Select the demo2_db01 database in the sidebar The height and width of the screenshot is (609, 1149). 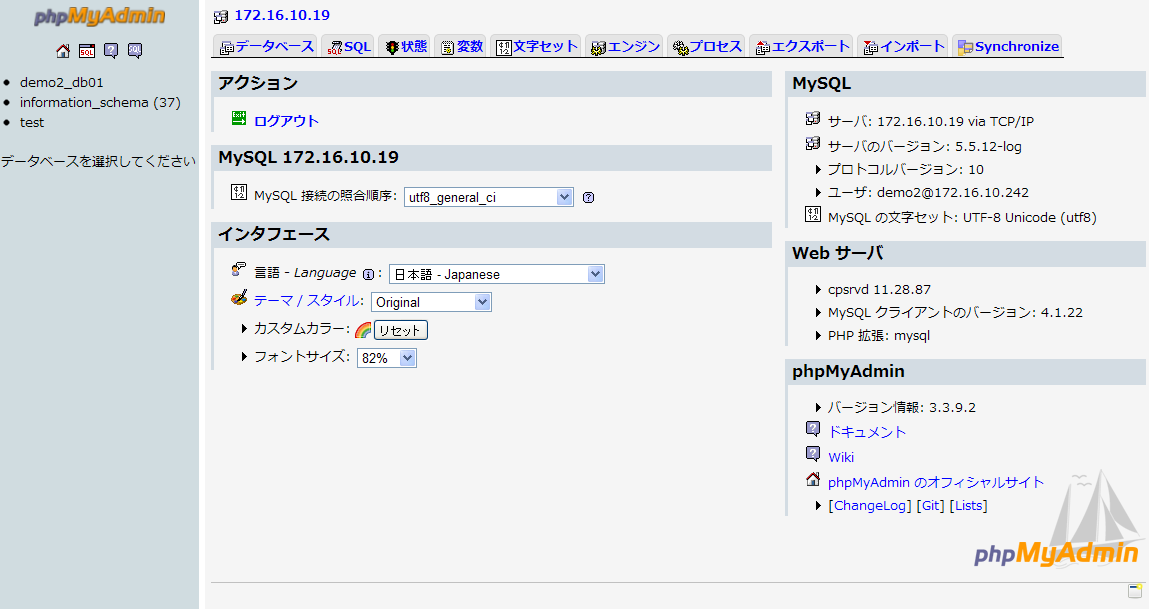click(61, 82)
